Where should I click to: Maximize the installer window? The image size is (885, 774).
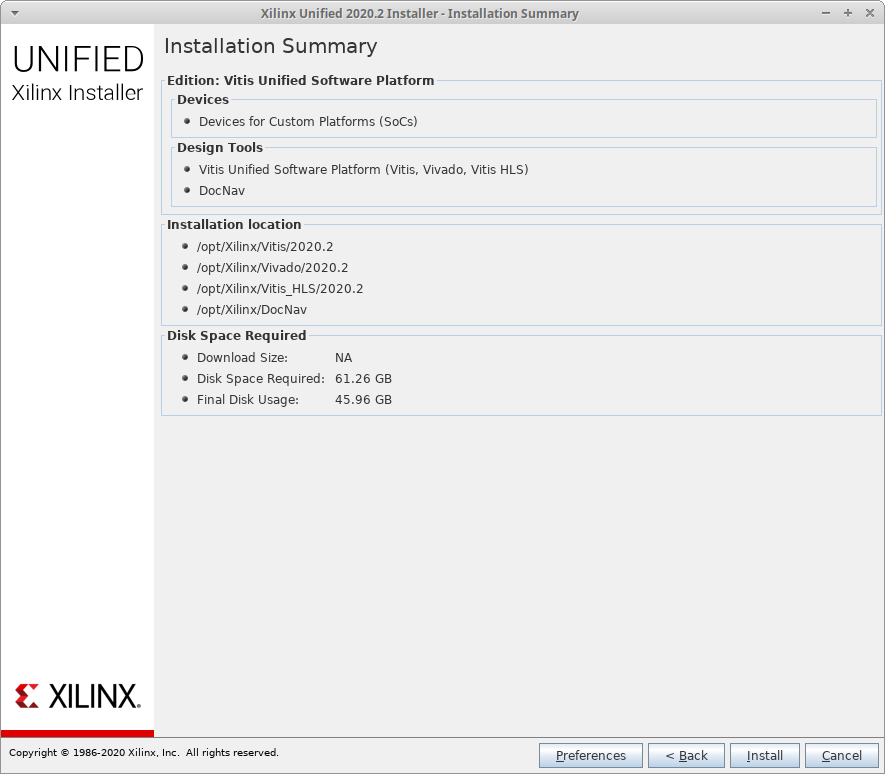click(x=847, y=13)
